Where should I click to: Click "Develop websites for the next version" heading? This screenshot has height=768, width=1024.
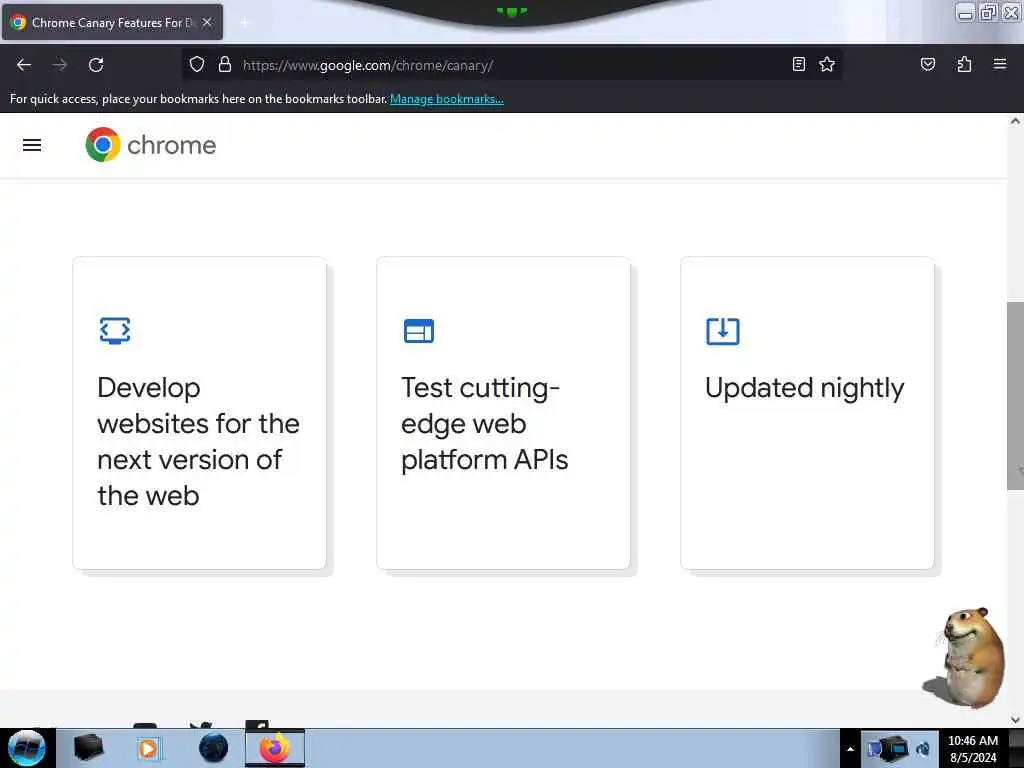(199, 441)
